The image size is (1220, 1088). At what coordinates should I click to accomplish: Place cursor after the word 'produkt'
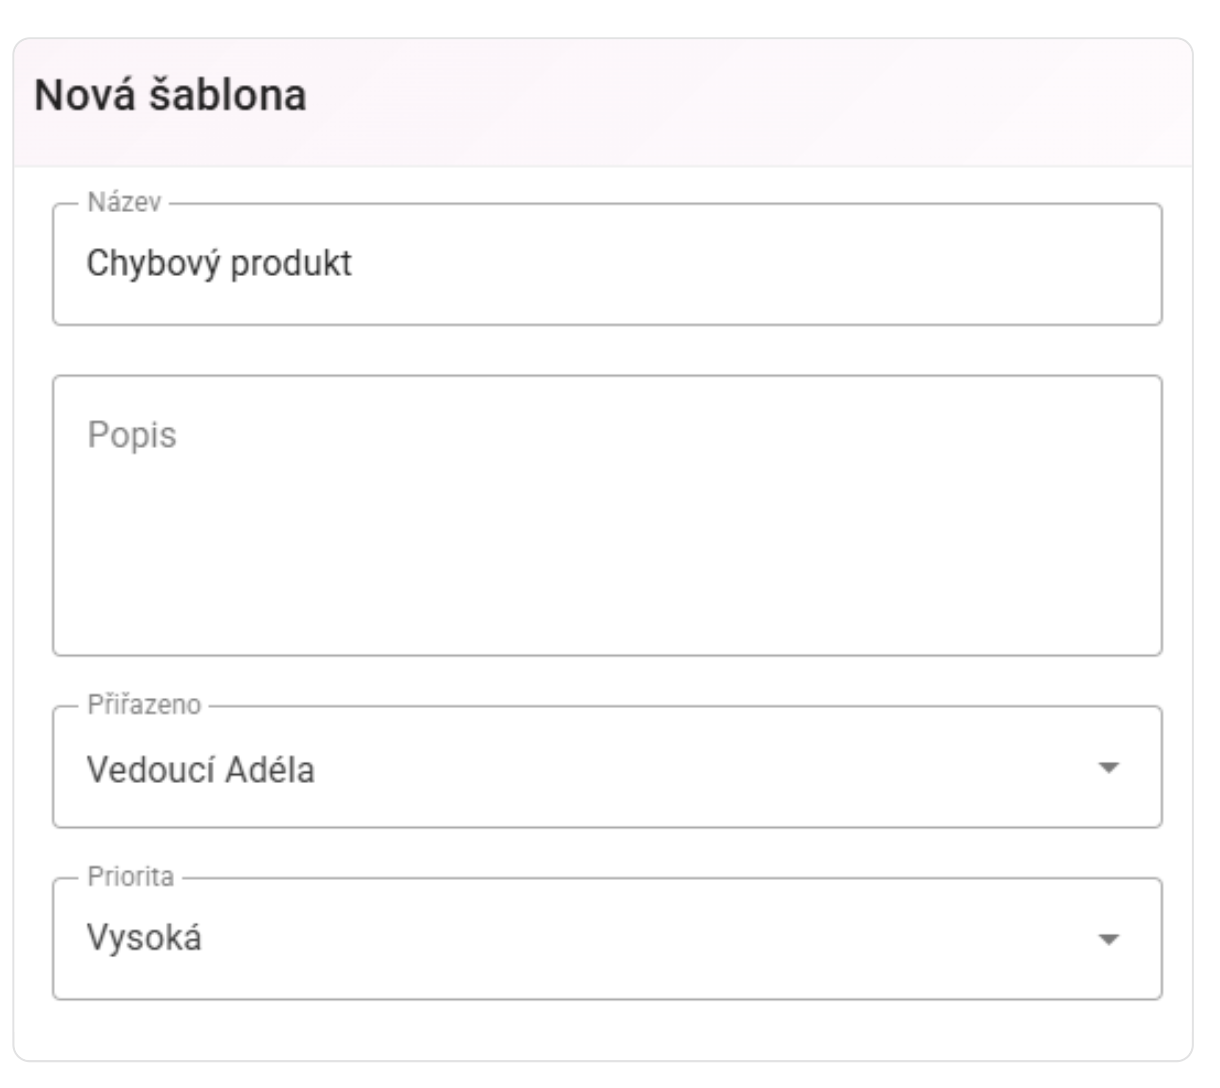[354, 264]
